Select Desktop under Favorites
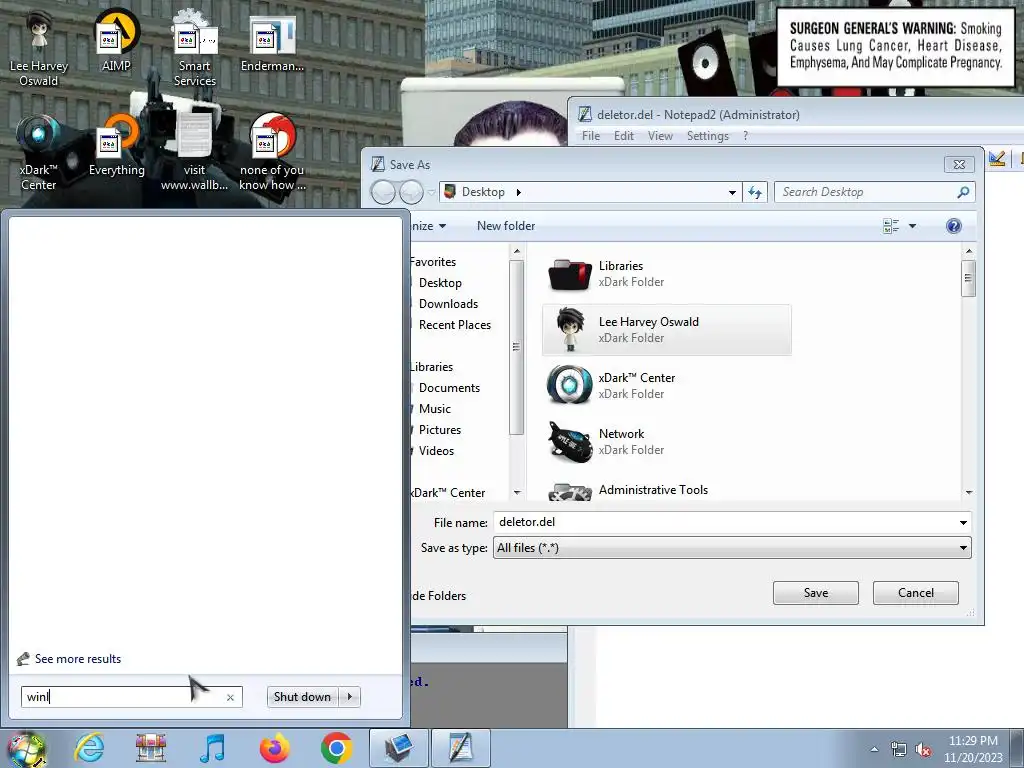Image resolution: width=1024 pixels, height=768 pixels. pos(440,283)
